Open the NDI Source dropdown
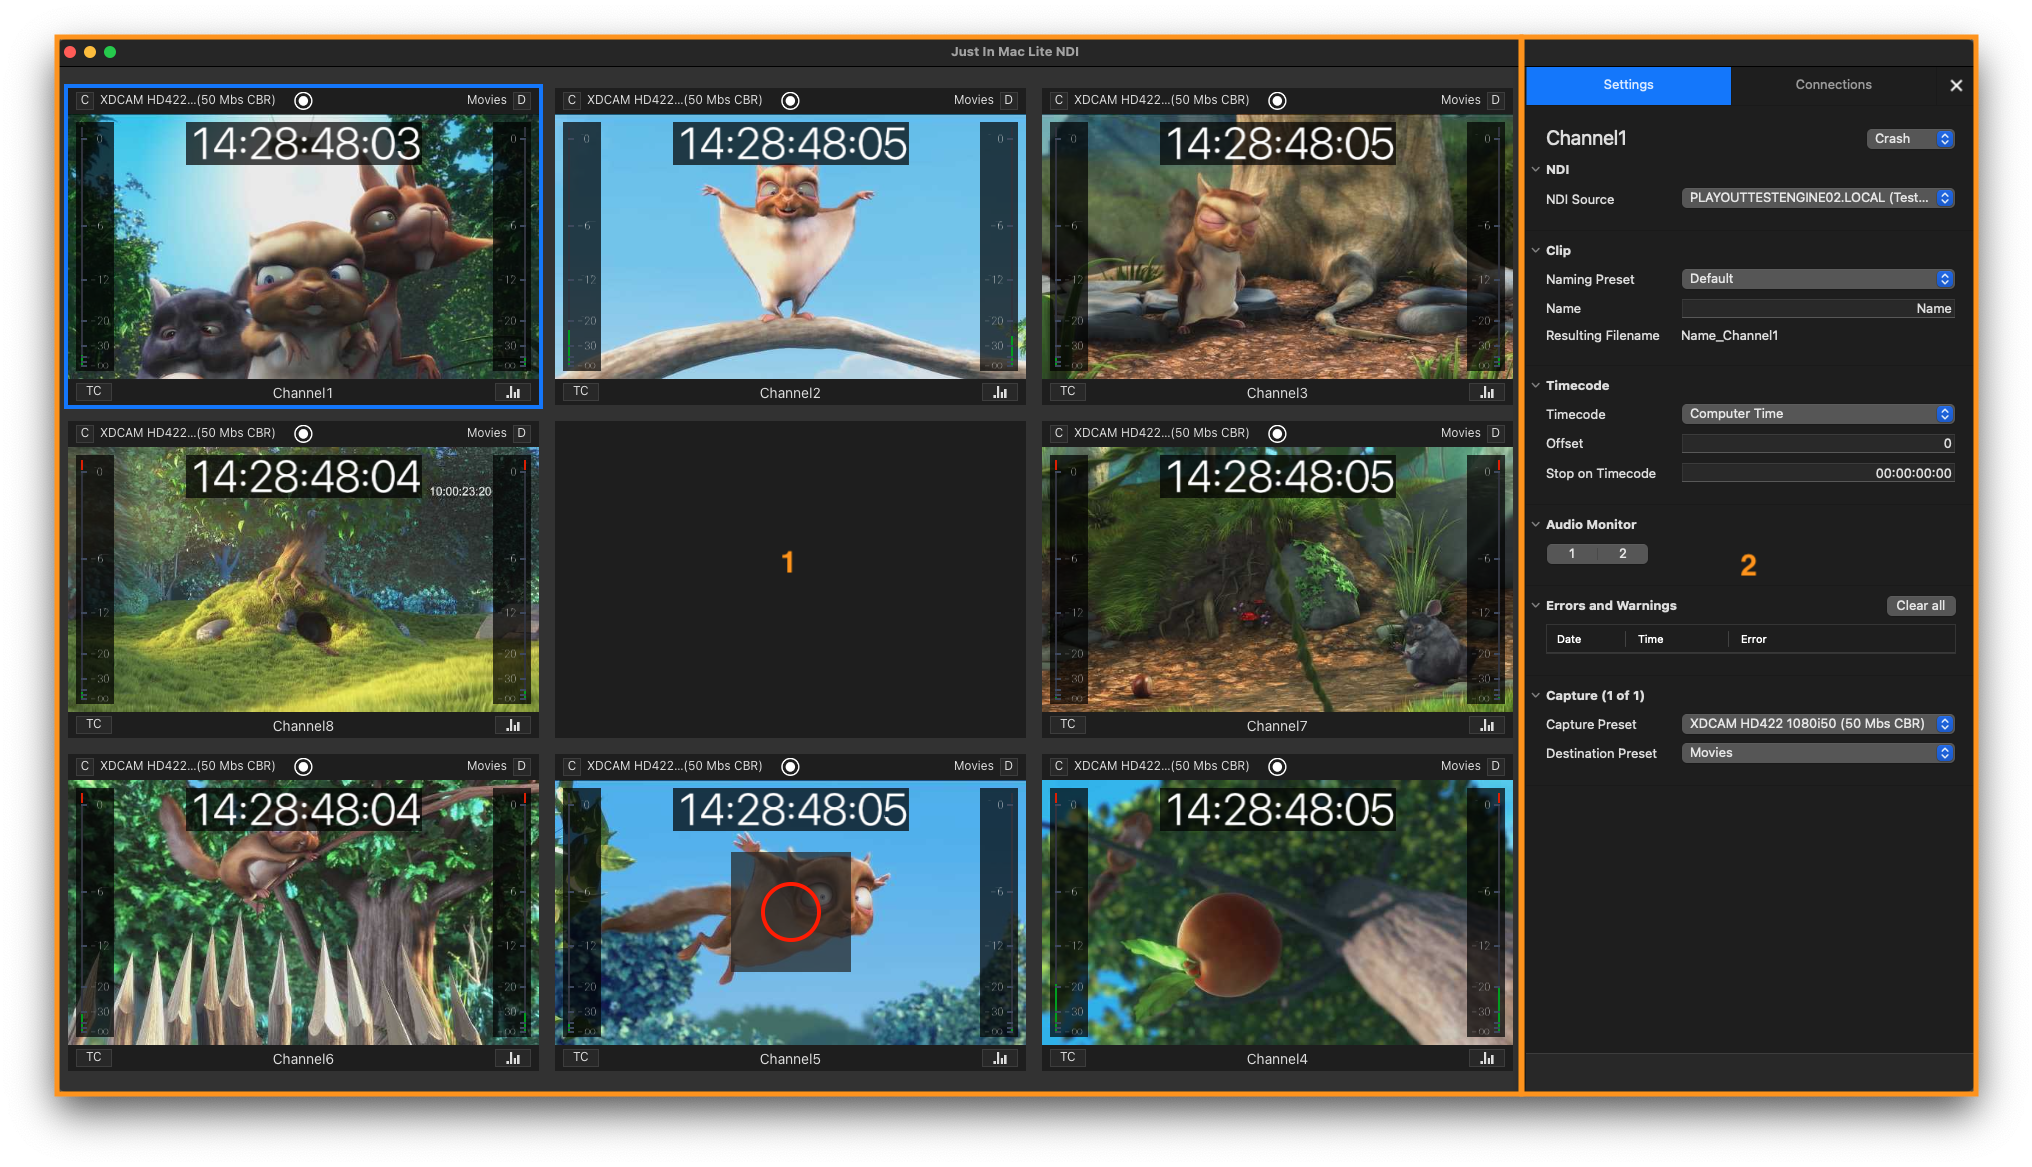 [1818, 198]
